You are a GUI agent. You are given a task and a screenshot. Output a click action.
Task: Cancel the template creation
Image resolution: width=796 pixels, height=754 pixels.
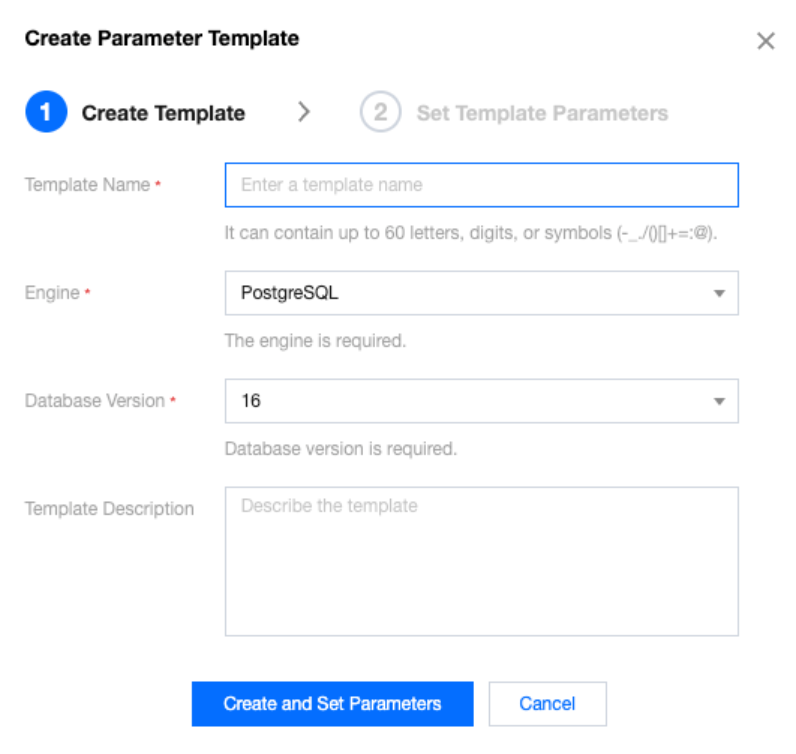click(547, 704)
